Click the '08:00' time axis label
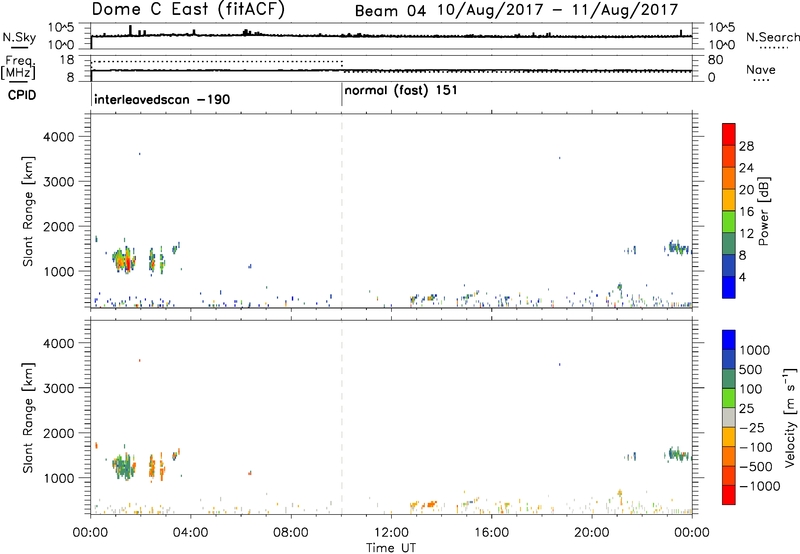The height and width of the screenshot is (554, 800). pyautogui.click(x=291, y=533)
